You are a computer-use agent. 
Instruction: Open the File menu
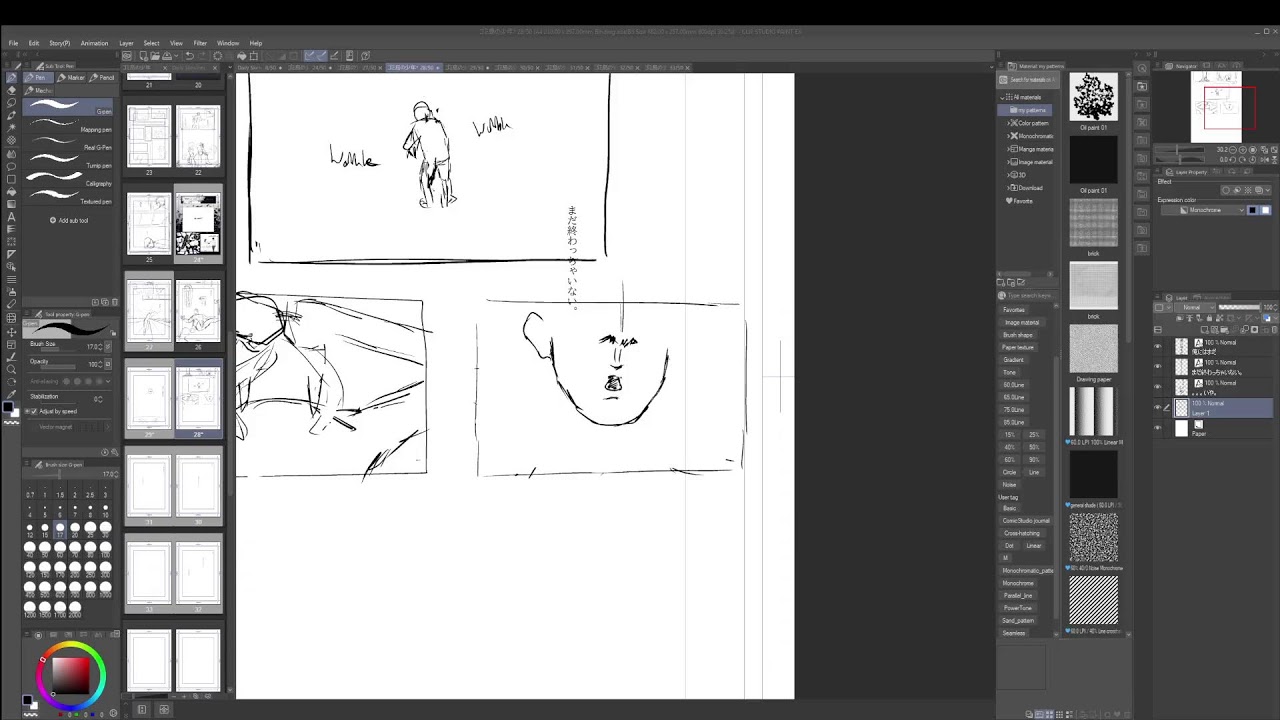tap(13, 43)
